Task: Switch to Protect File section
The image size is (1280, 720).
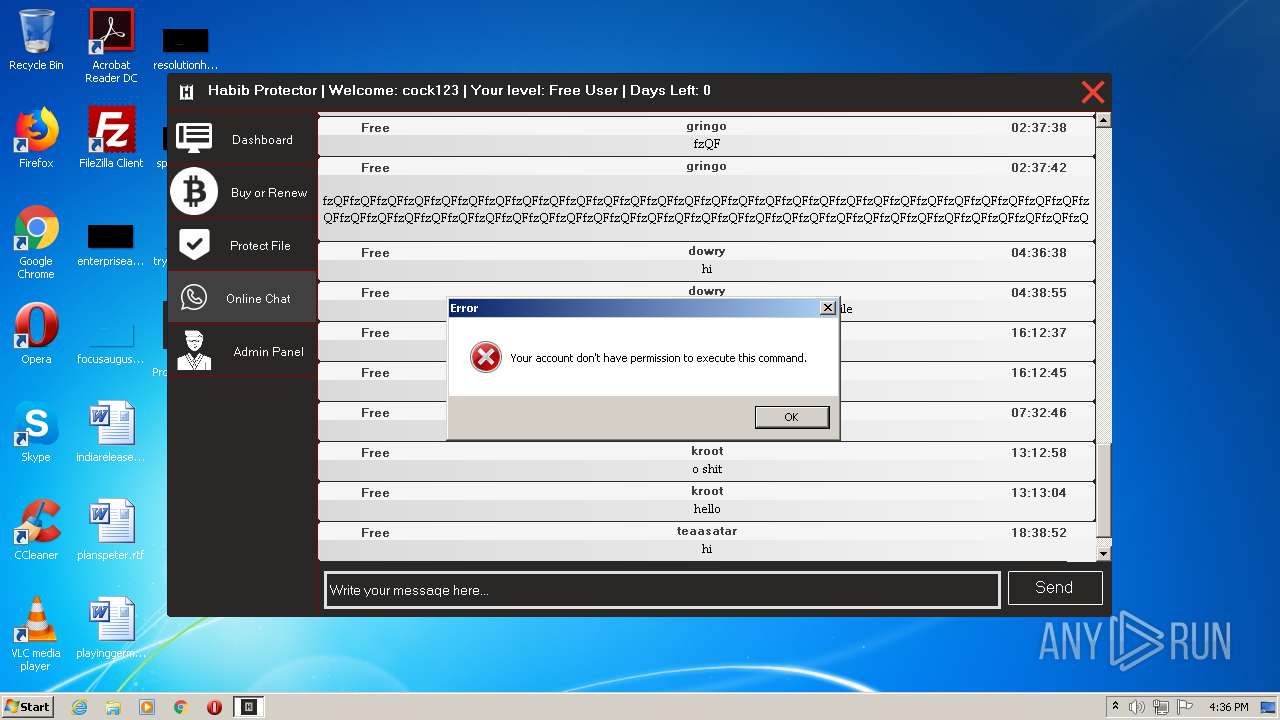Action: pos(260,246)
